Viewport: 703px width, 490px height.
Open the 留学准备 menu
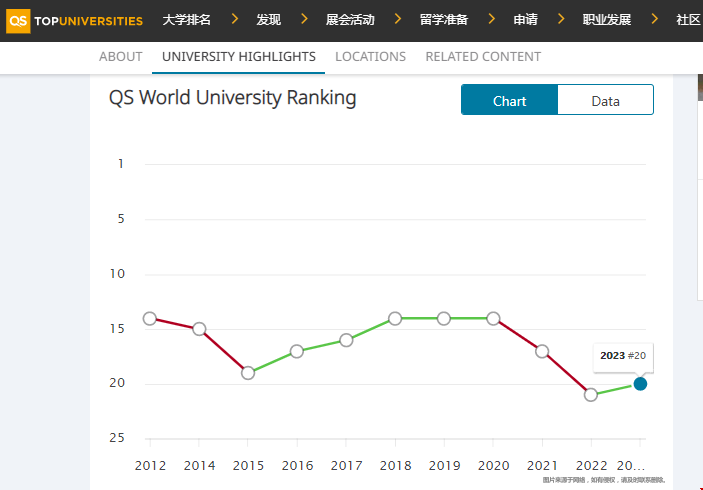click(444, 20)
